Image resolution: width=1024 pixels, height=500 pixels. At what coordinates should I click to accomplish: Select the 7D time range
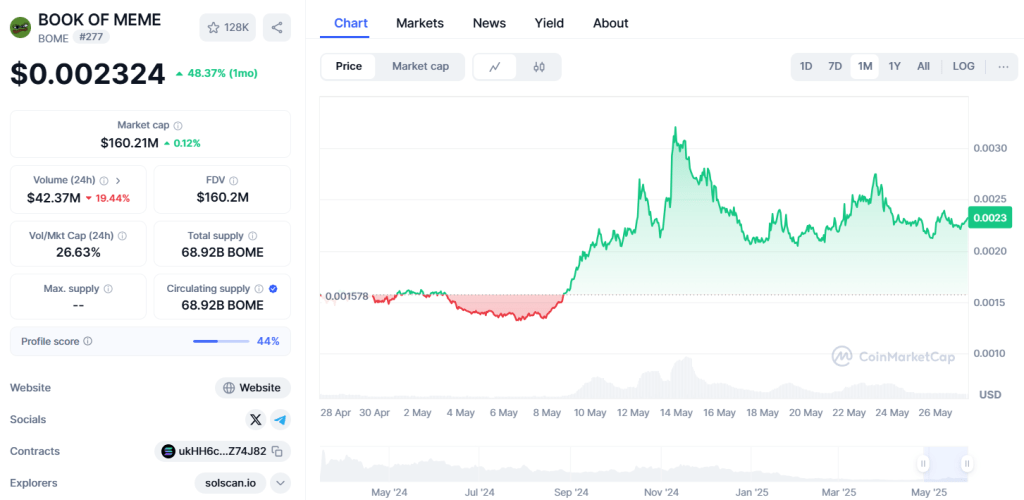coord(834,66)
